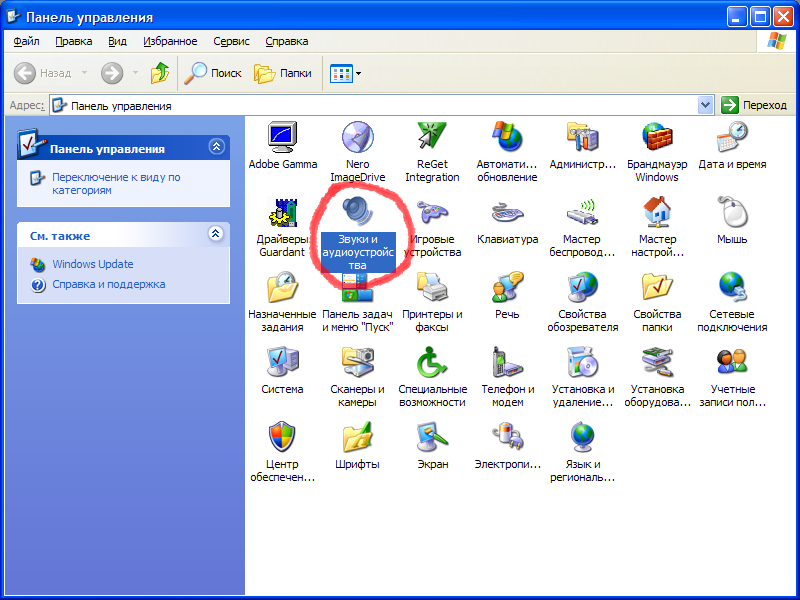
Task: Click the green Forward arrow button
Action: [x=112, y=73]
